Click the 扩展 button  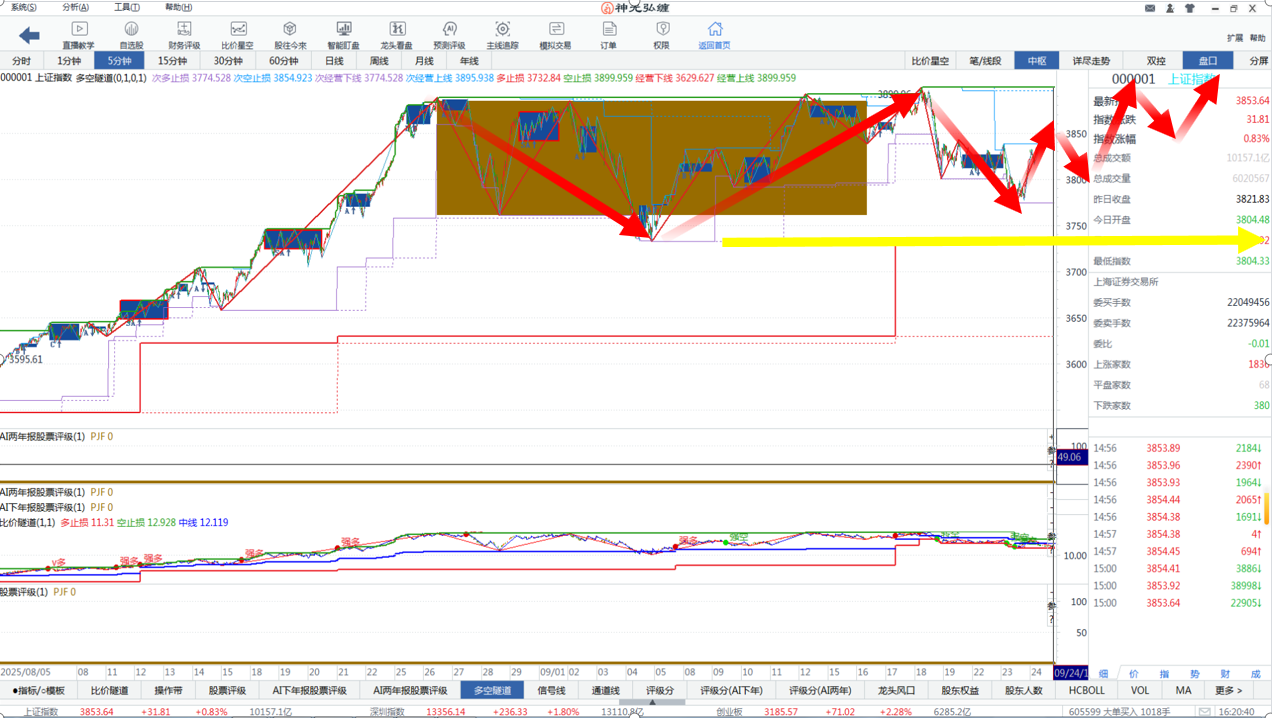coord(1235,38)
